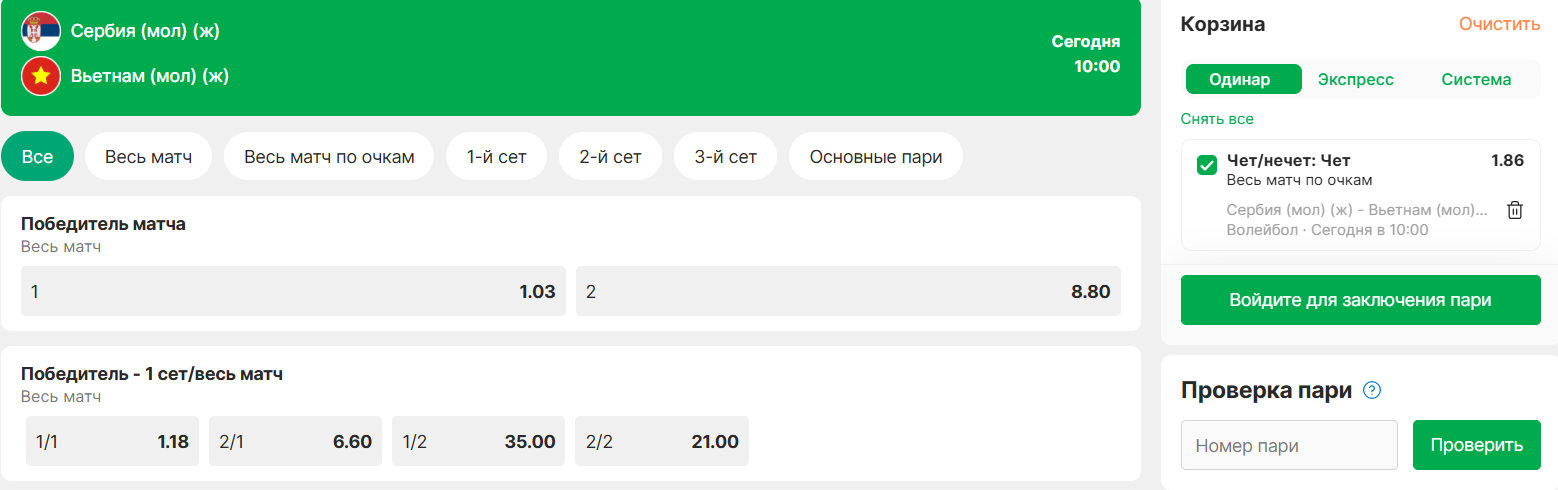This screenshot has width=1558, height=490.
Task: Filter markets by Весь матч
Action: [x=149, y=156]
